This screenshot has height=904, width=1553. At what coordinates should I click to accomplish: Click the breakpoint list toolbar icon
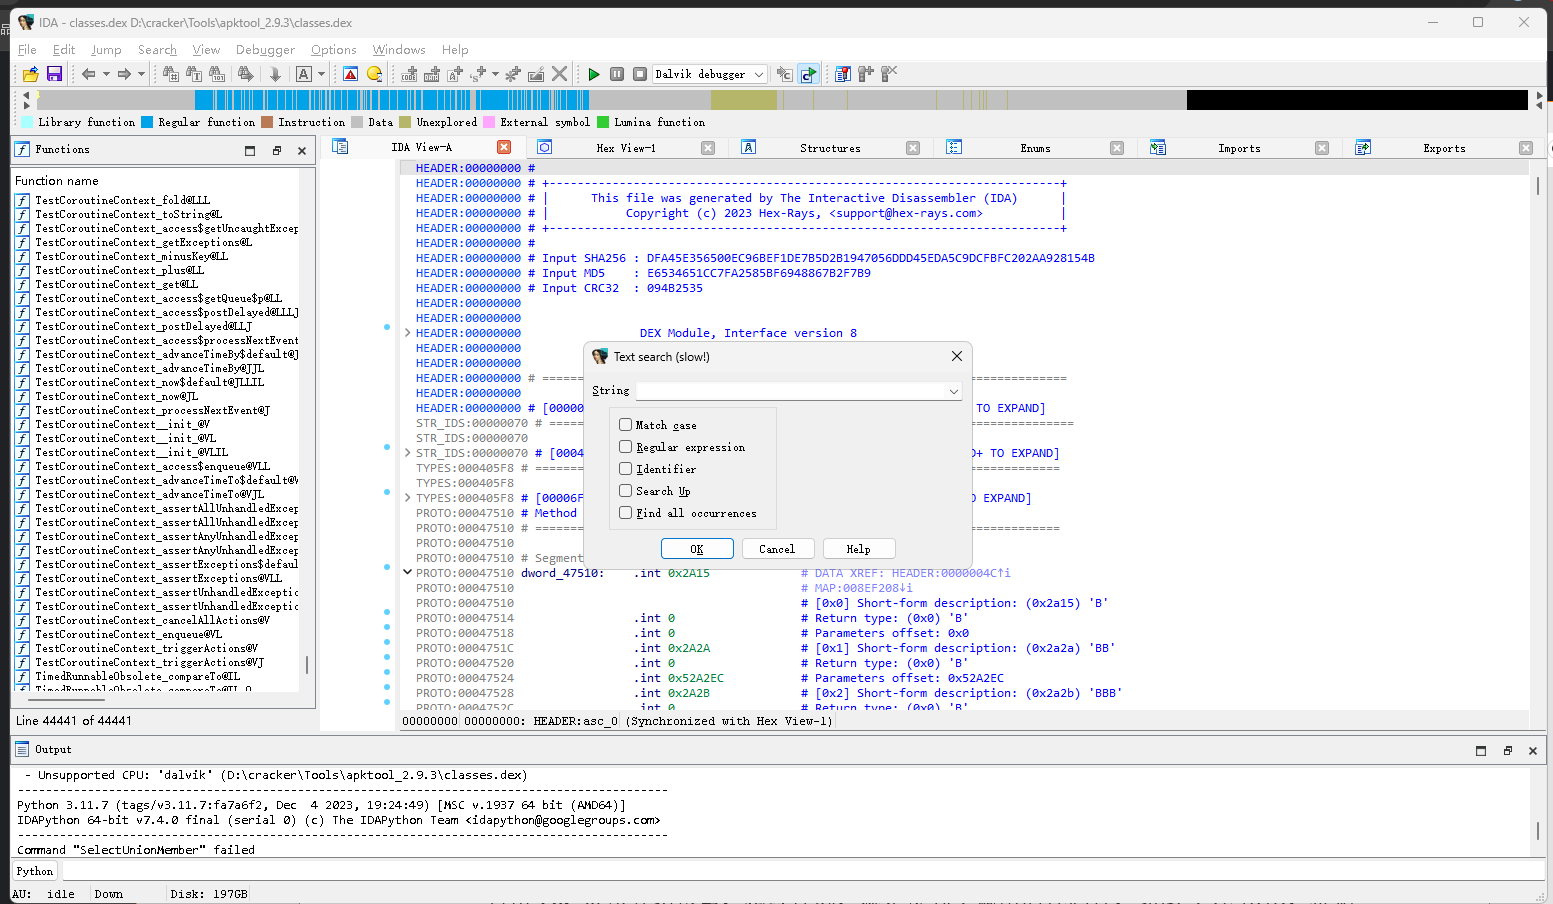tap(842, 74)
